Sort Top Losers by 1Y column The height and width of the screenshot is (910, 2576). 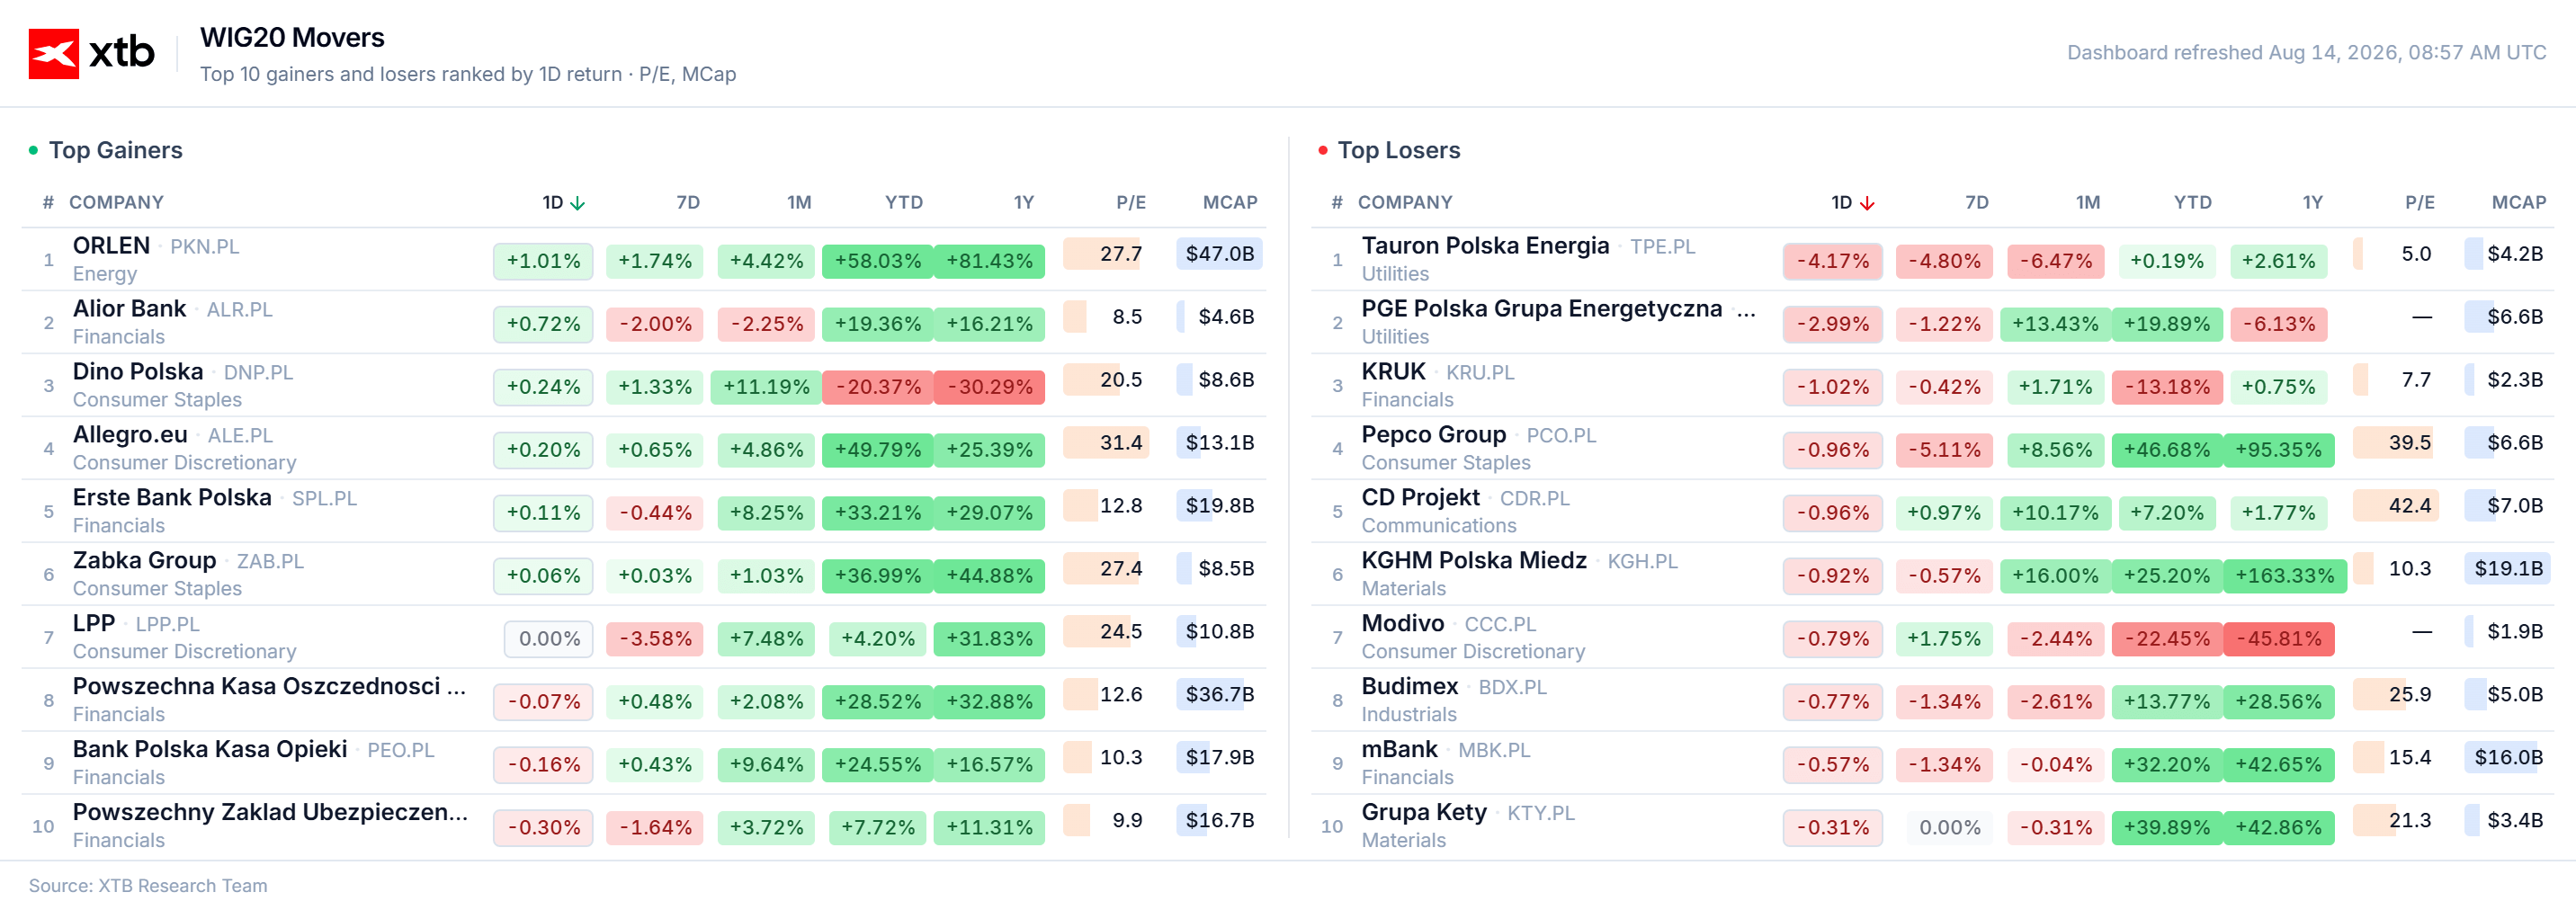pyautogui.click(x=2312, y=203)
